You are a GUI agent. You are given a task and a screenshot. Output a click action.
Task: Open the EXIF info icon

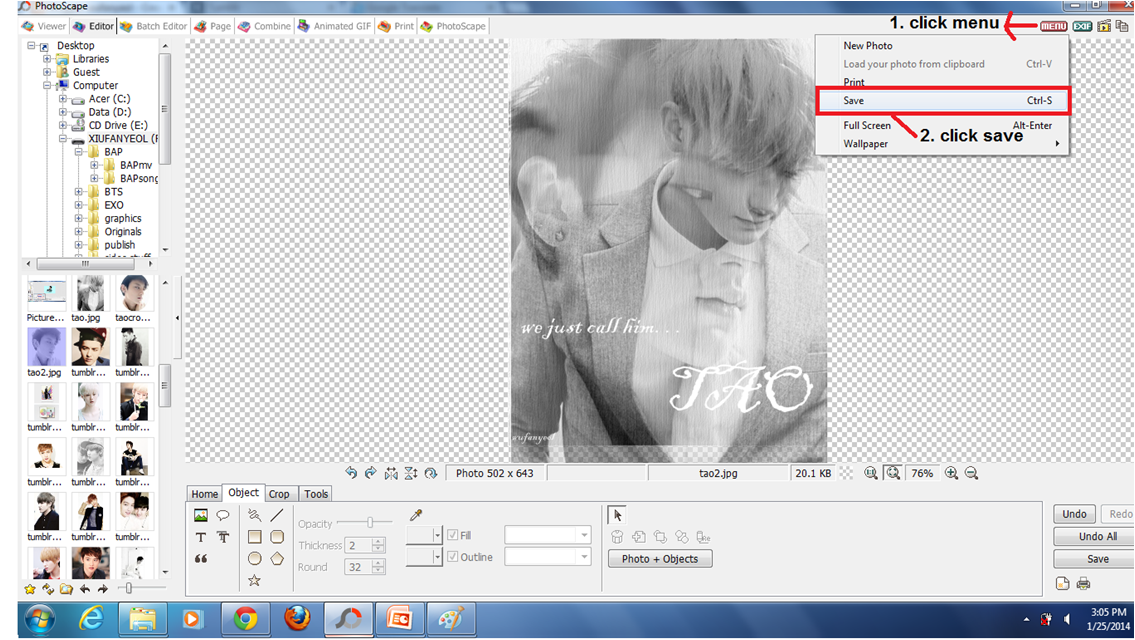pyautogui.click(x=1082, y=26)
